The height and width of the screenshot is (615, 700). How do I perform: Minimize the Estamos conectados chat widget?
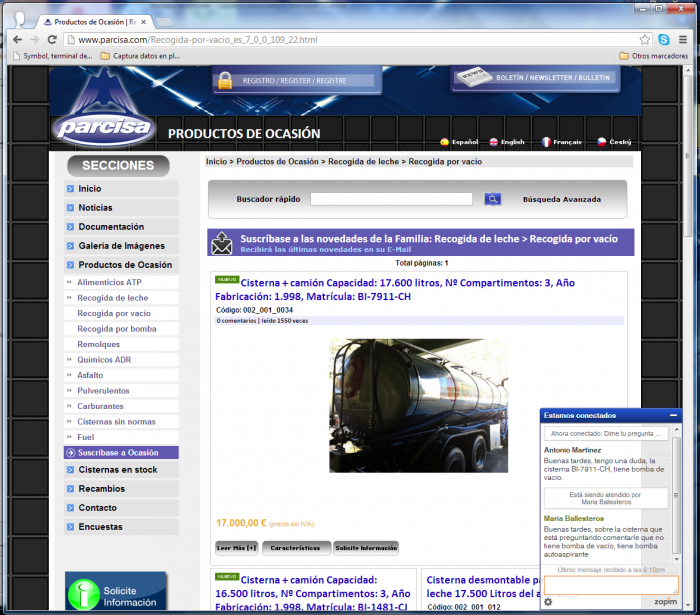[x=673, y=415]
